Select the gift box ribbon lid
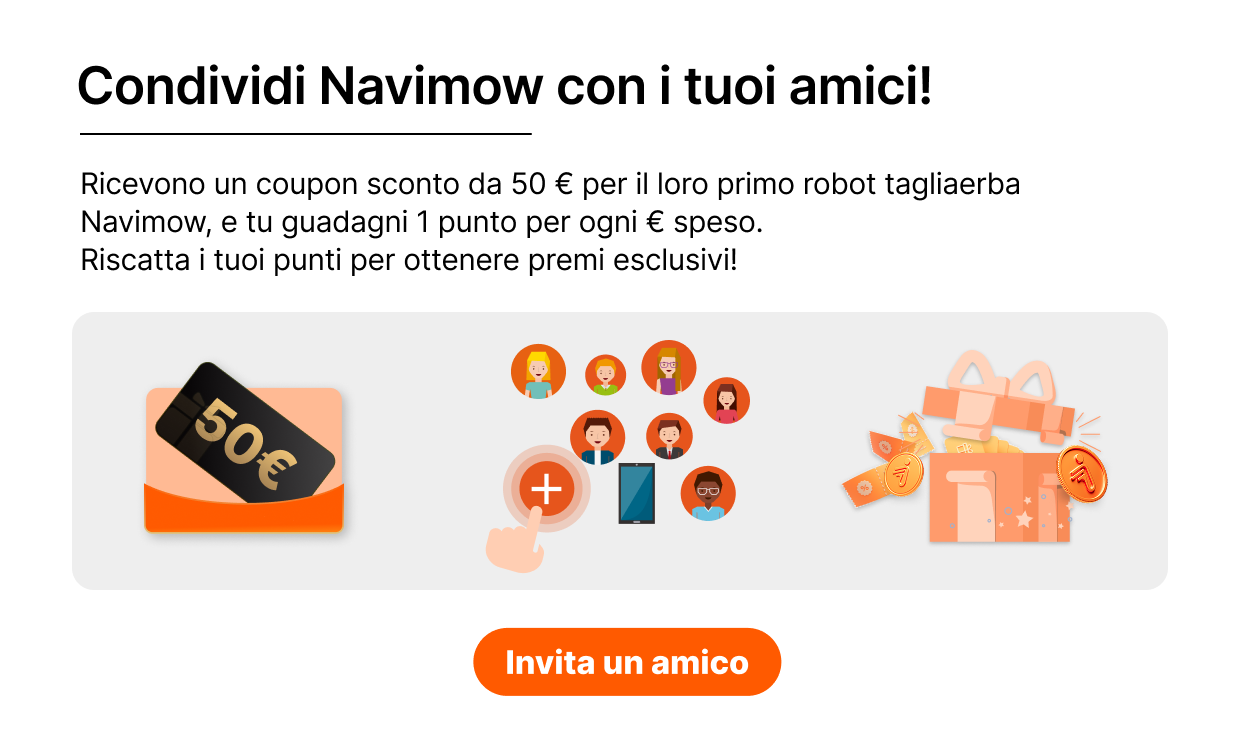Viewport: 1240px width, 748px height. [x=997, y=402]
